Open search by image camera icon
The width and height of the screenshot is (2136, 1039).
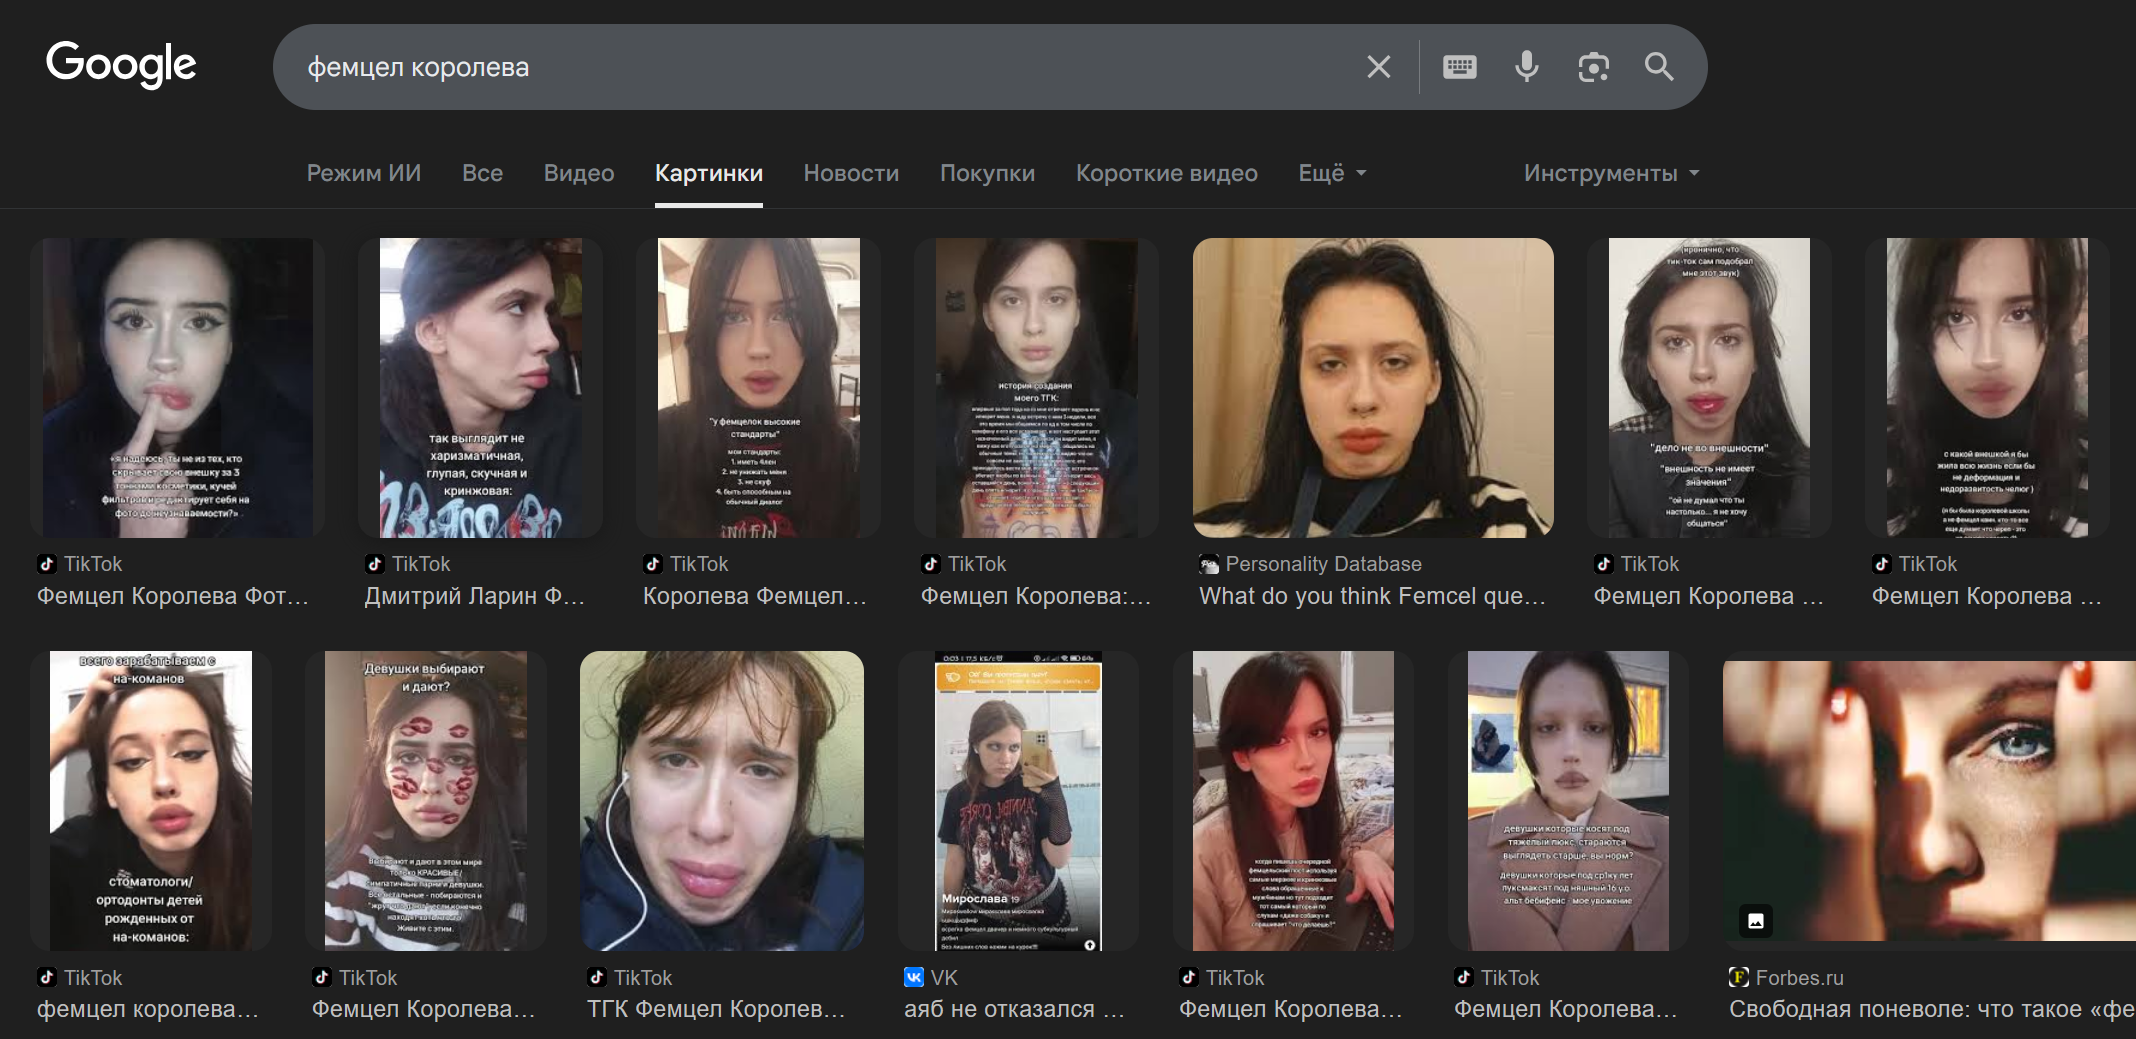[1593, 67]
